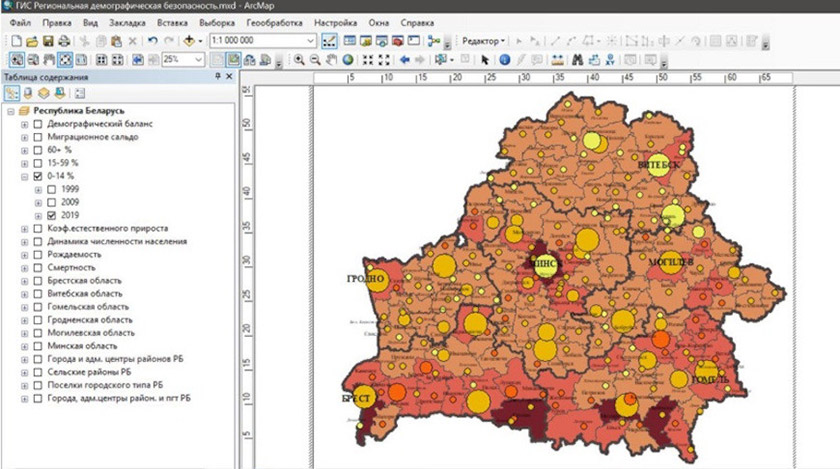The width and height of the screenshot is (840, 469).
Task: Click the Add Data toolbar icon
Action: coord(190,41)
